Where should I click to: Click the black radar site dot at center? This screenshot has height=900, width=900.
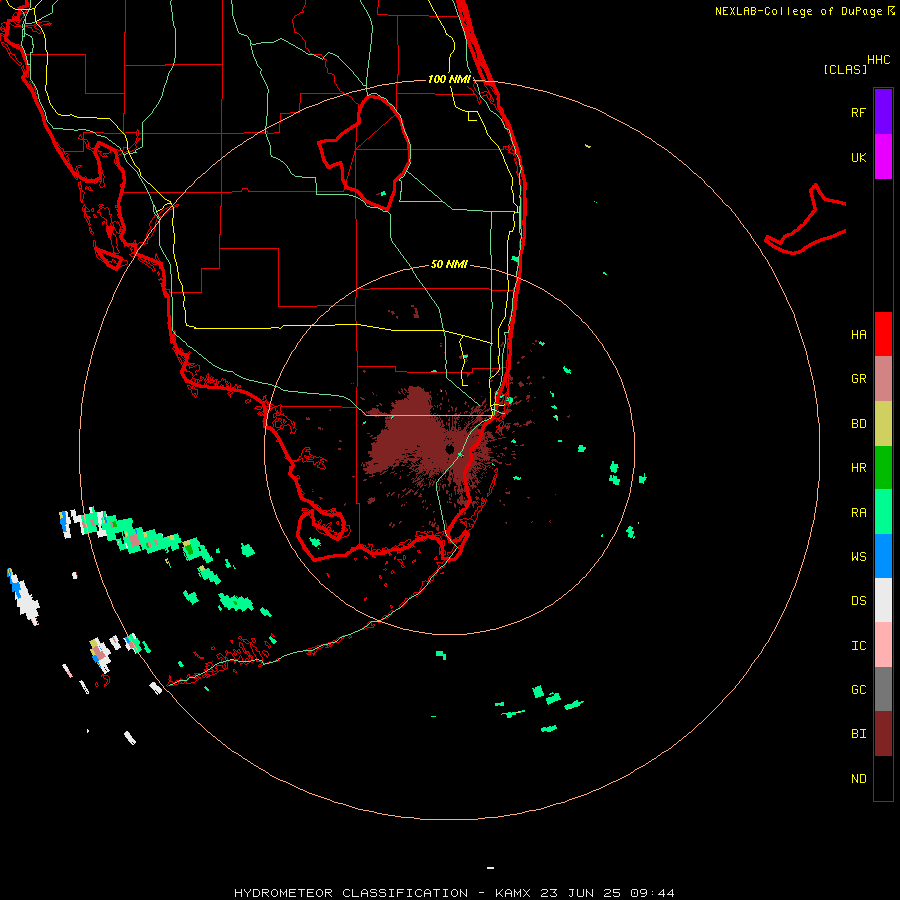coord(449,448)
